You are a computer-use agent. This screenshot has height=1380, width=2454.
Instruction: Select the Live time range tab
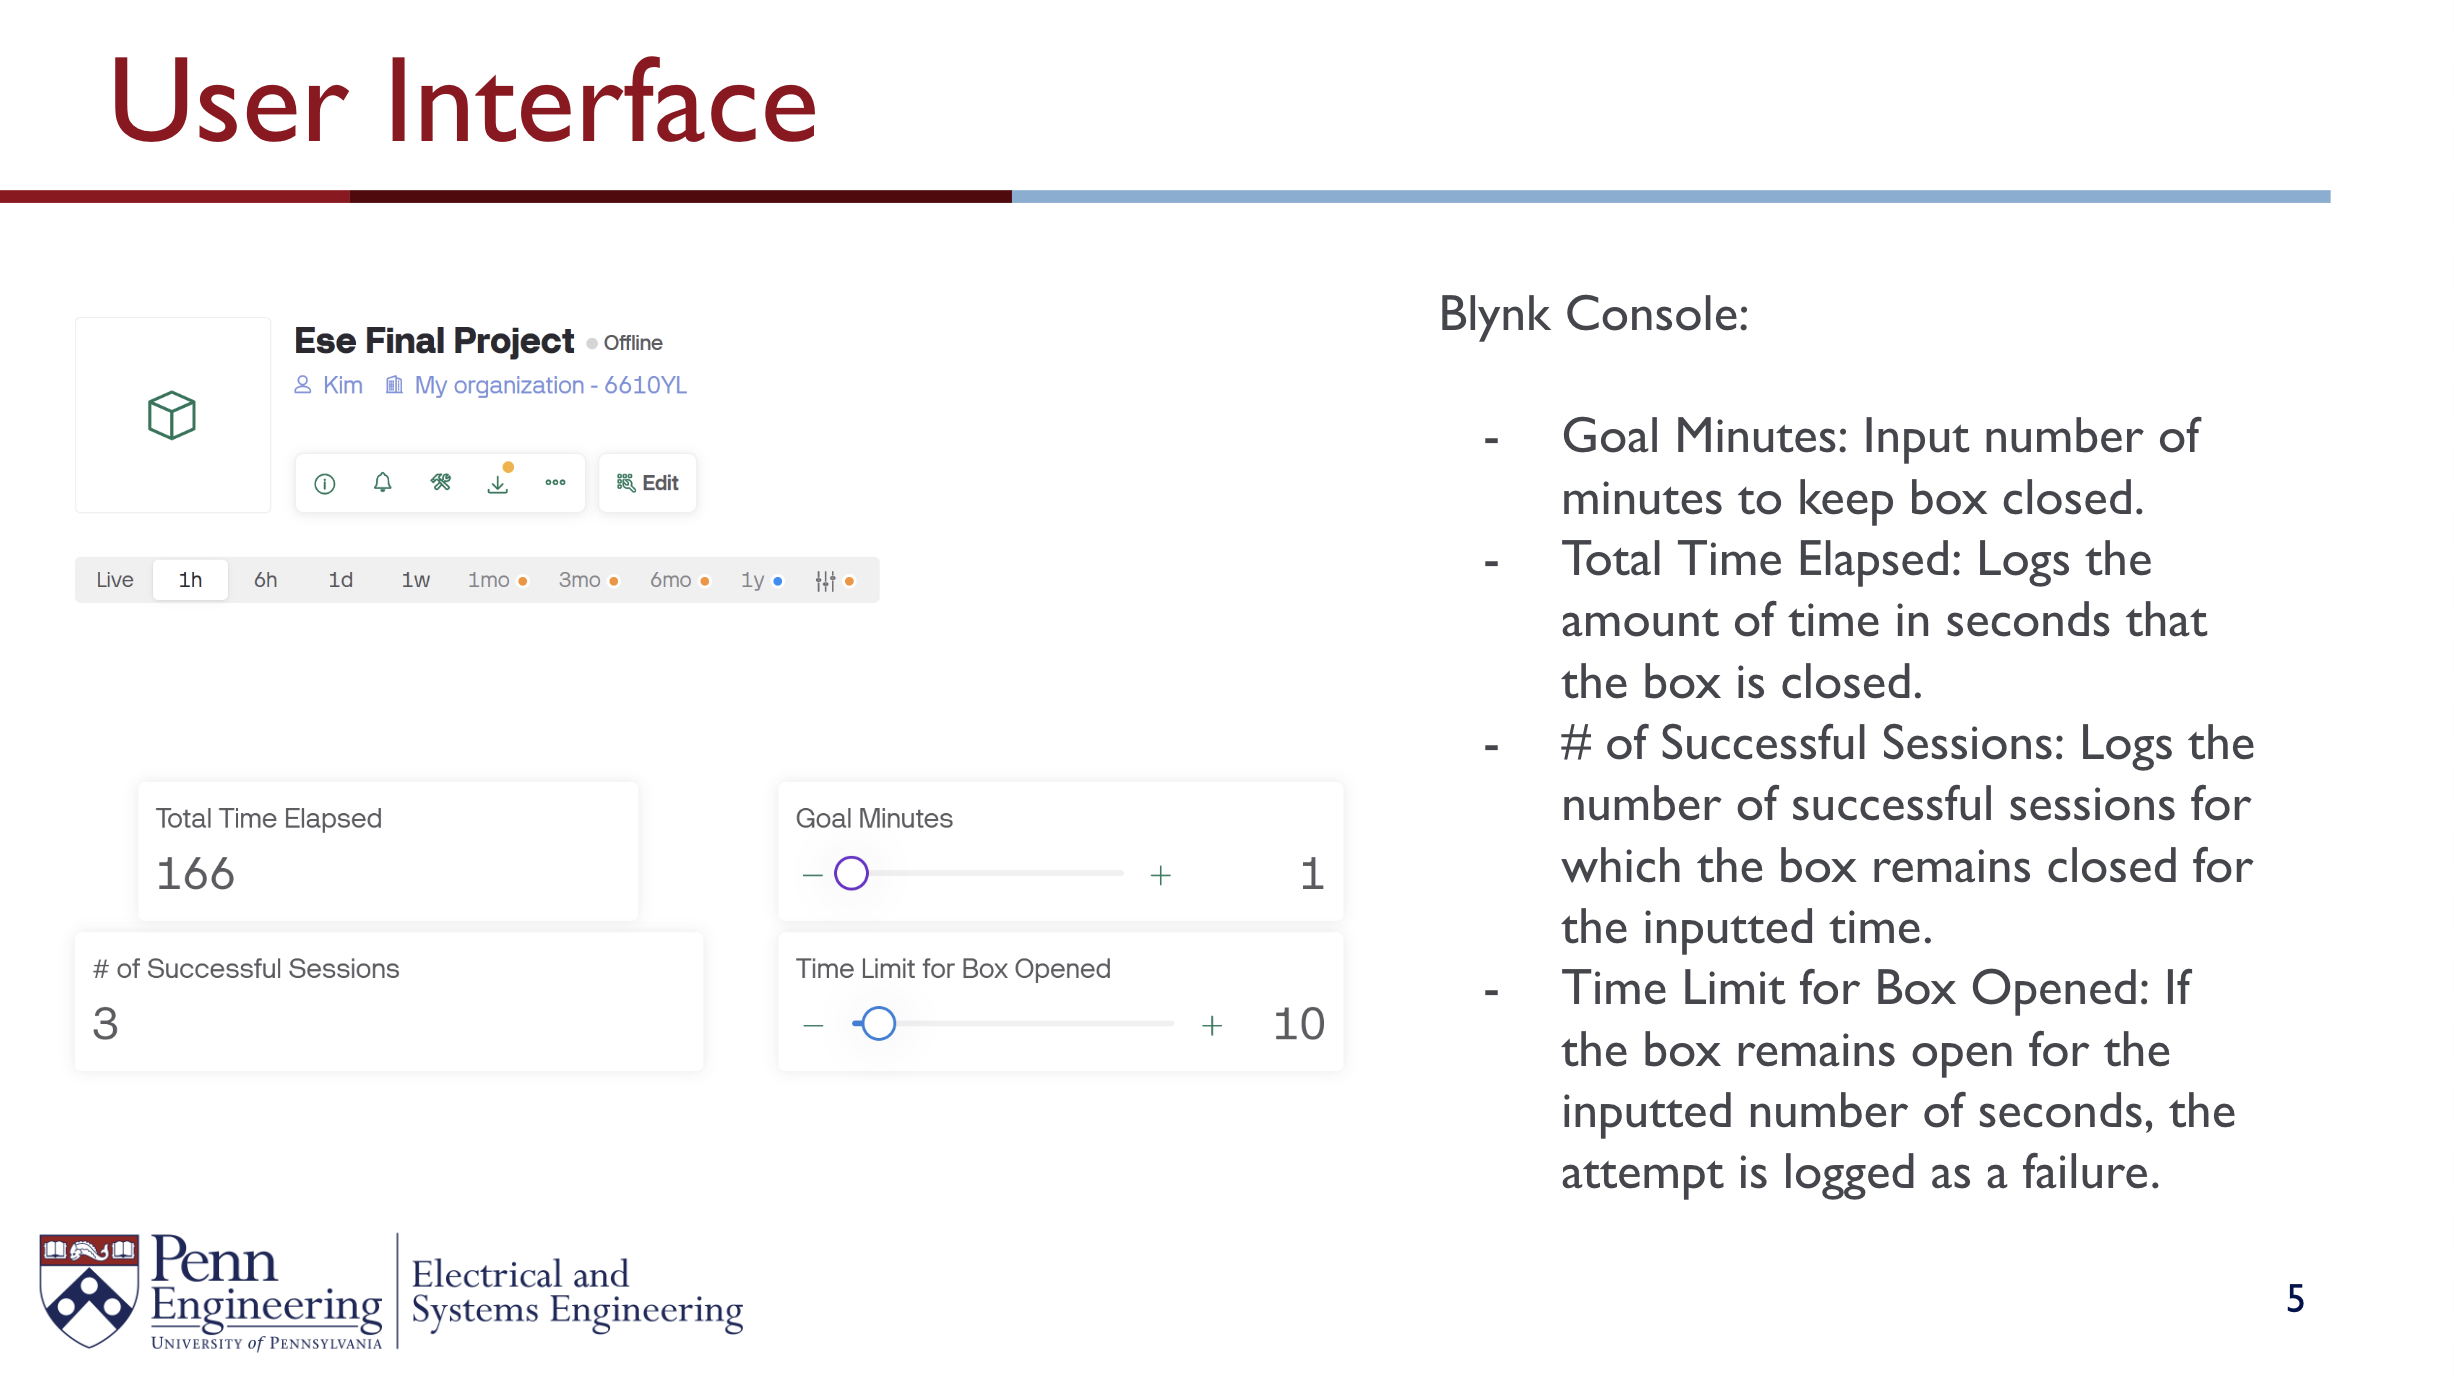[x=115, y=580]
